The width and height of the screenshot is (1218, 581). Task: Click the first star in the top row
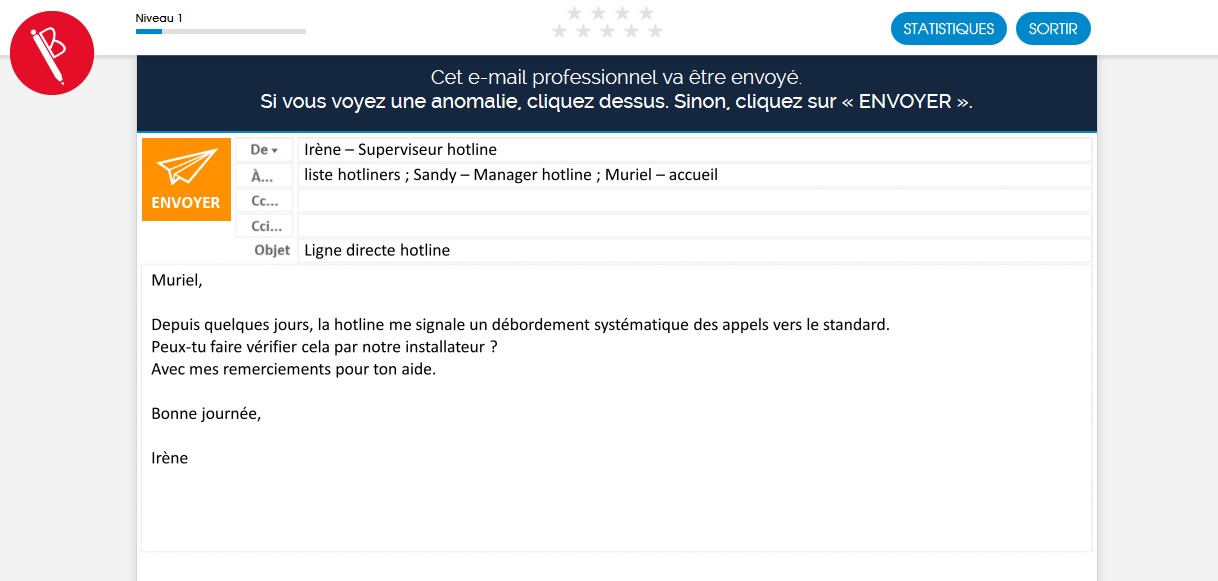coord(575,13)
